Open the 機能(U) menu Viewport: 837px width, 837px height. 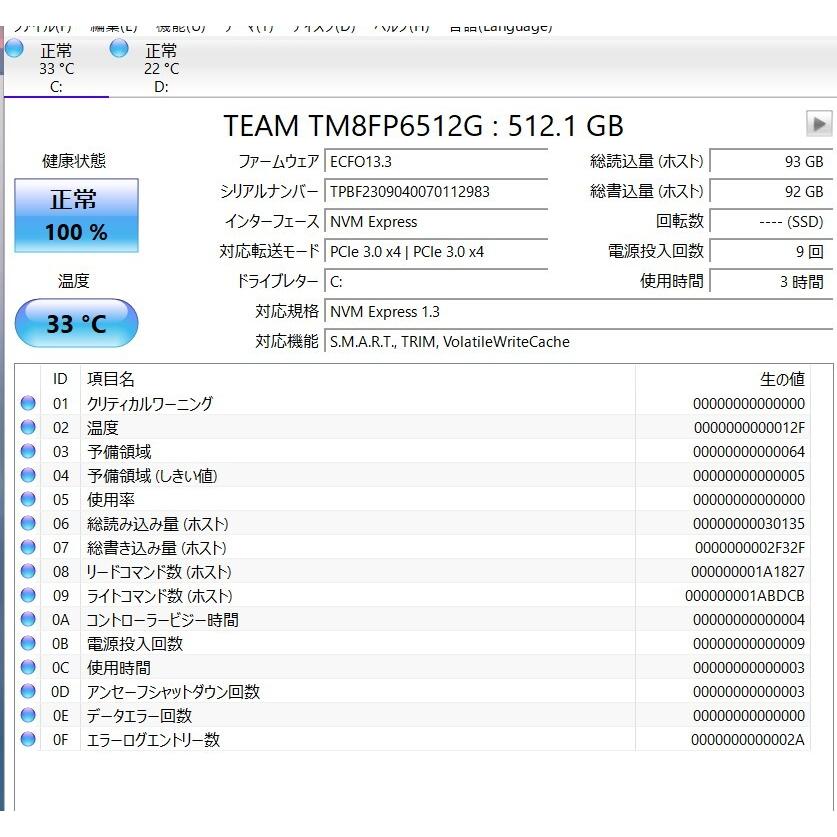point(180,23)
